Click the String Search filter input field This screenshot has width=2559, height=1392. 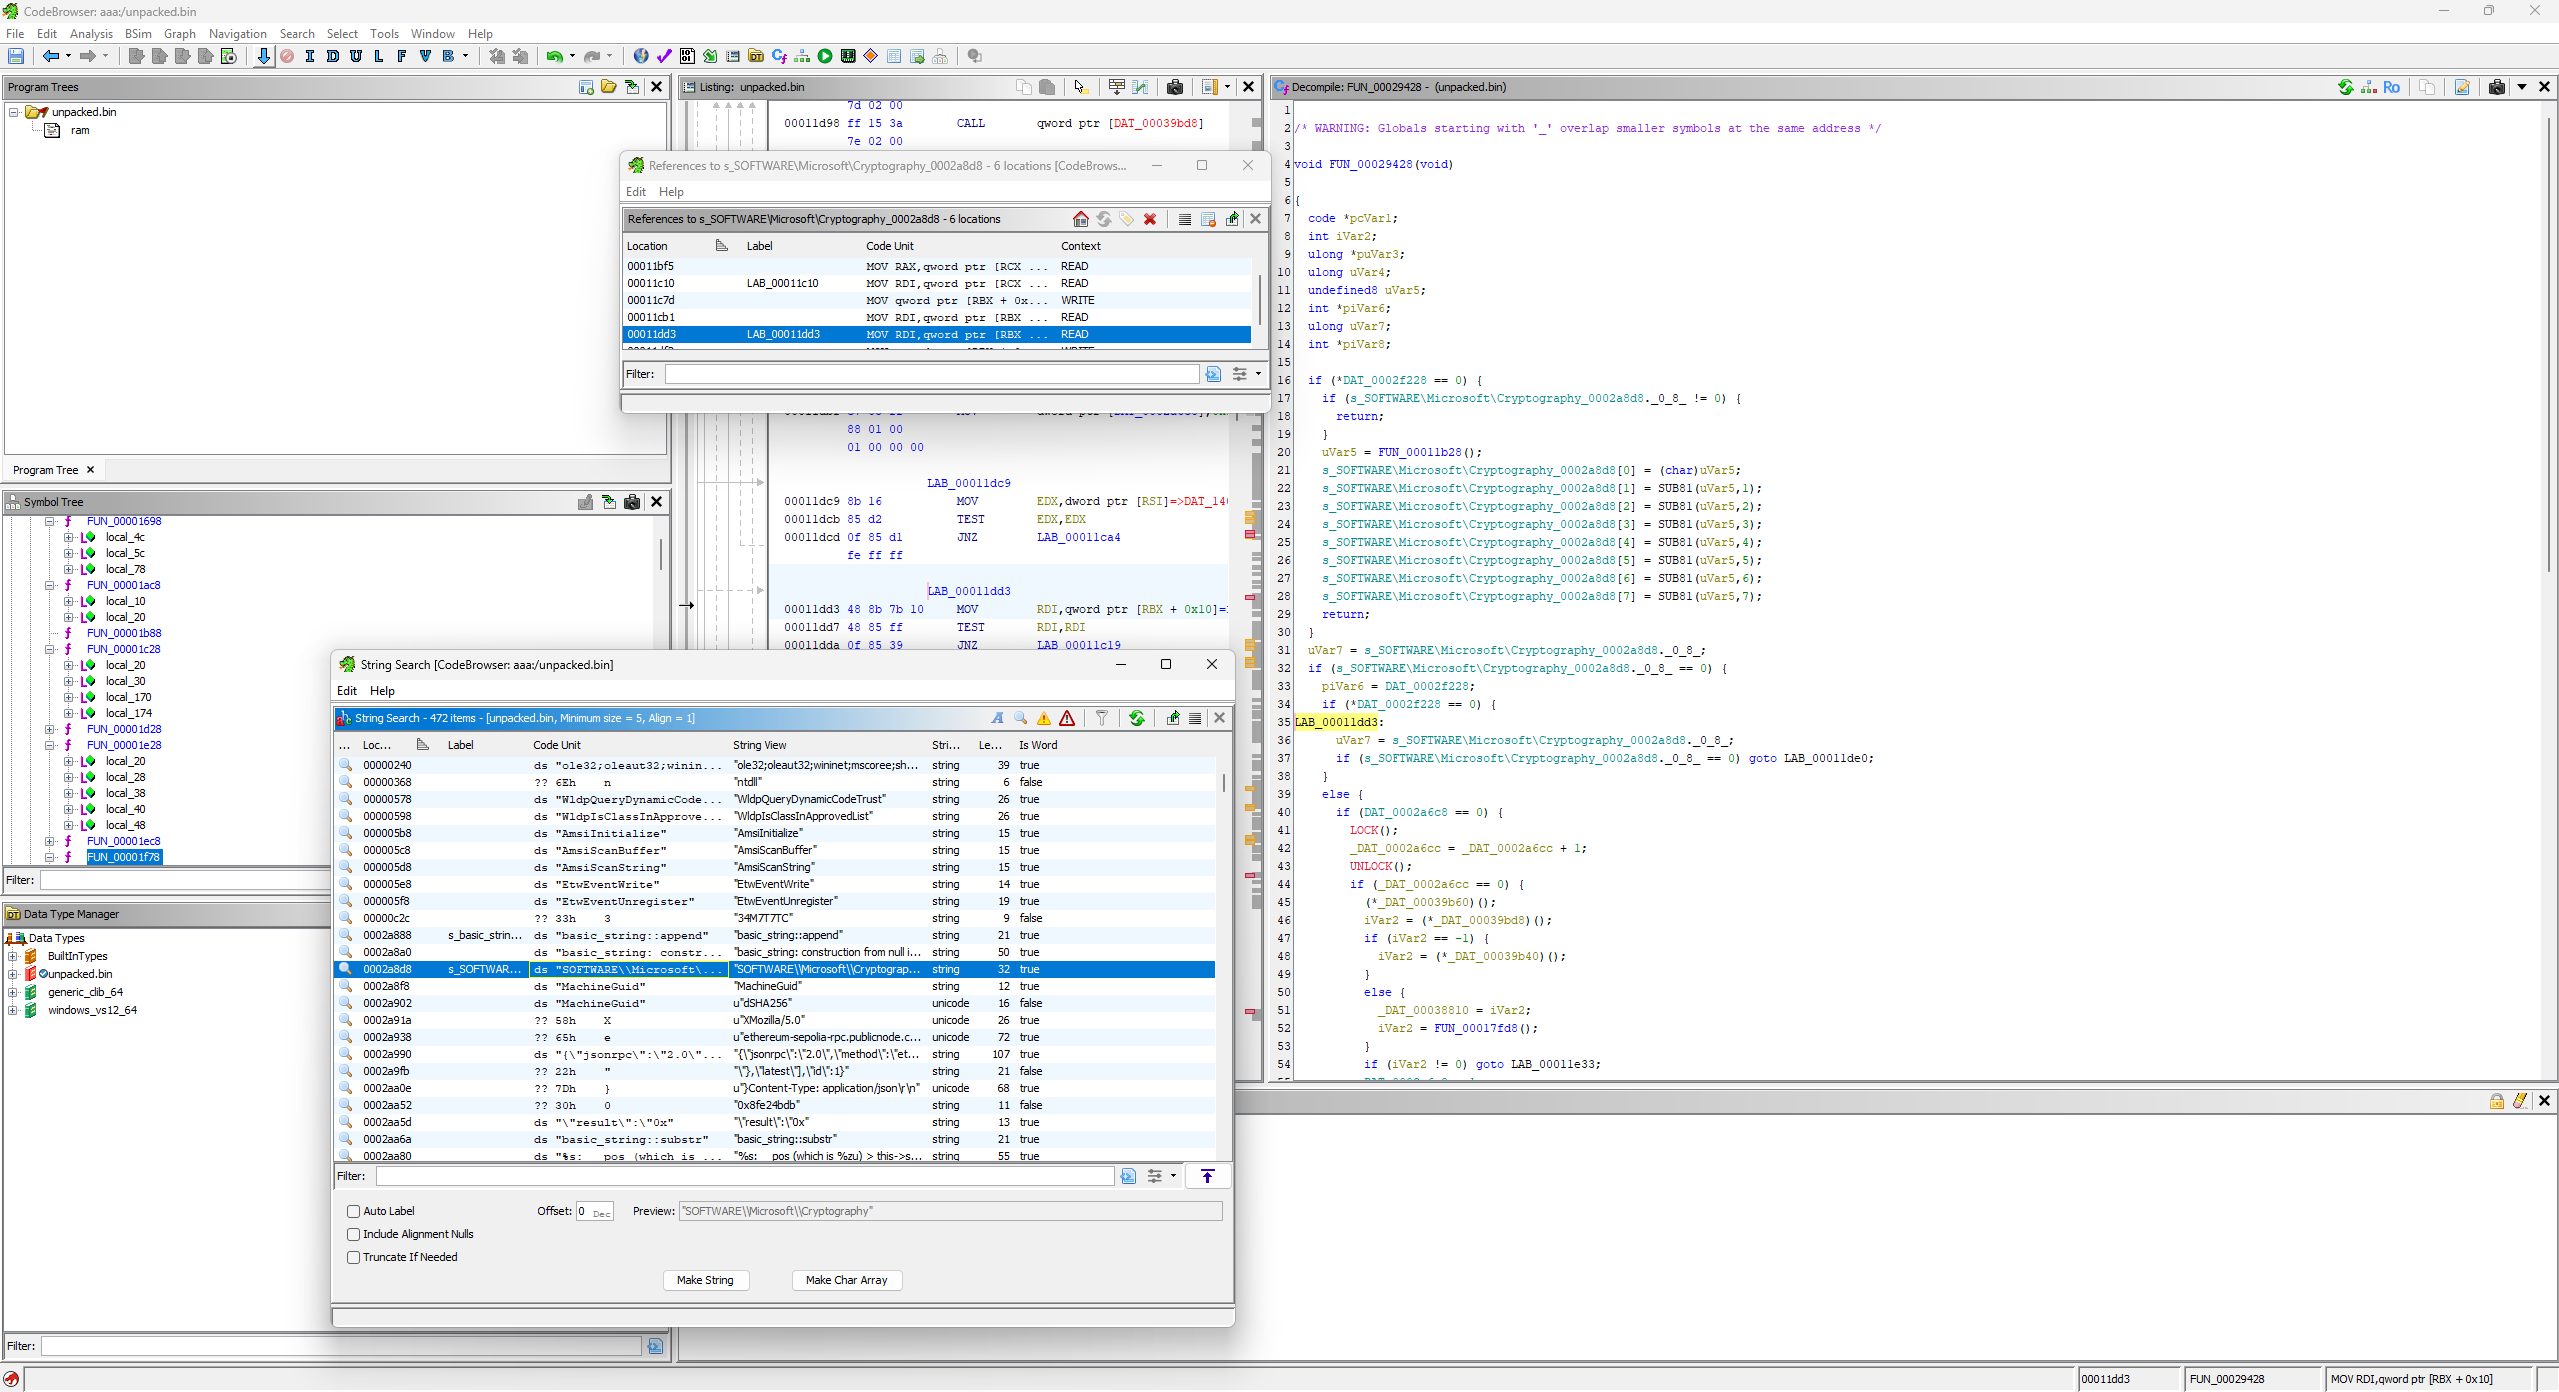(743, 1176)
